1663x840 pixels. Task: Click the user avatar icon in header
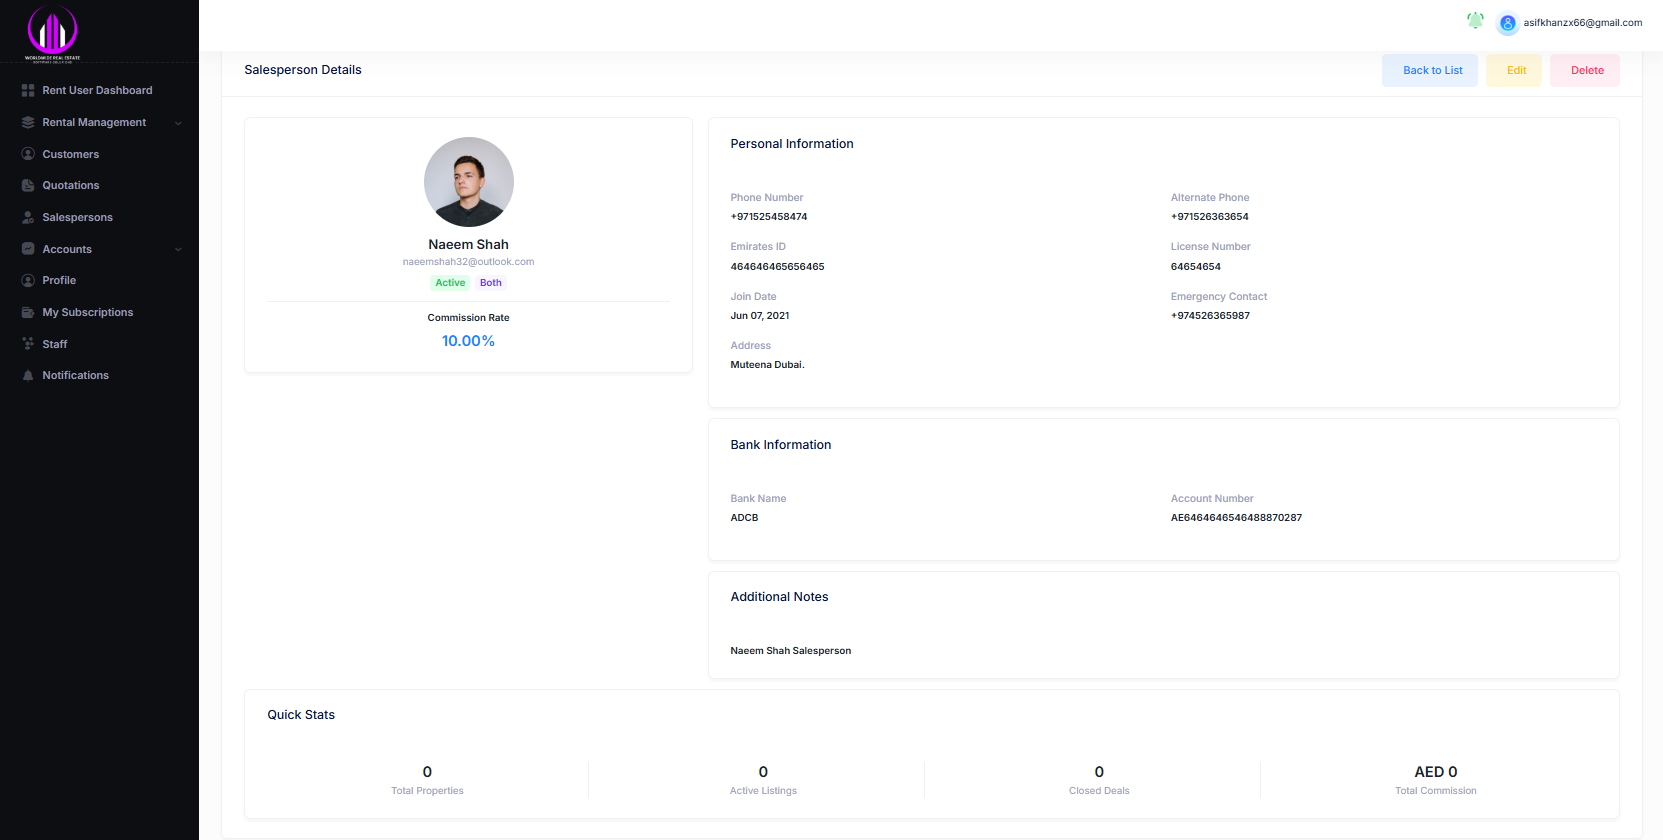tap(1507, 23)
